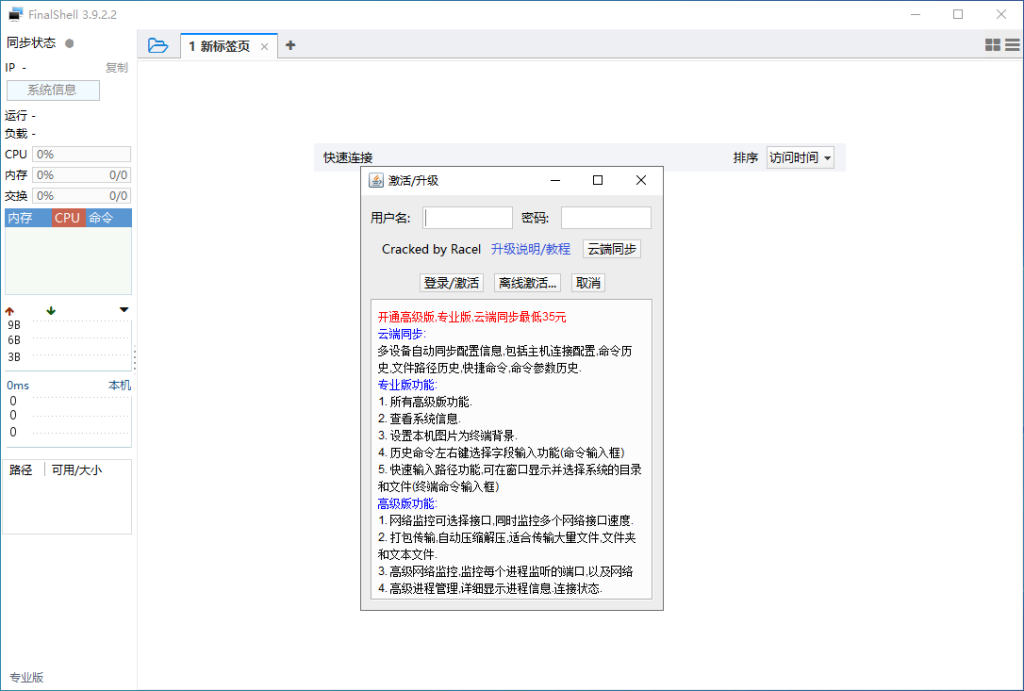Switch to list view using top-right icon
The width and height of the screenshot is (1024, 691).
tap(1010, 45)
